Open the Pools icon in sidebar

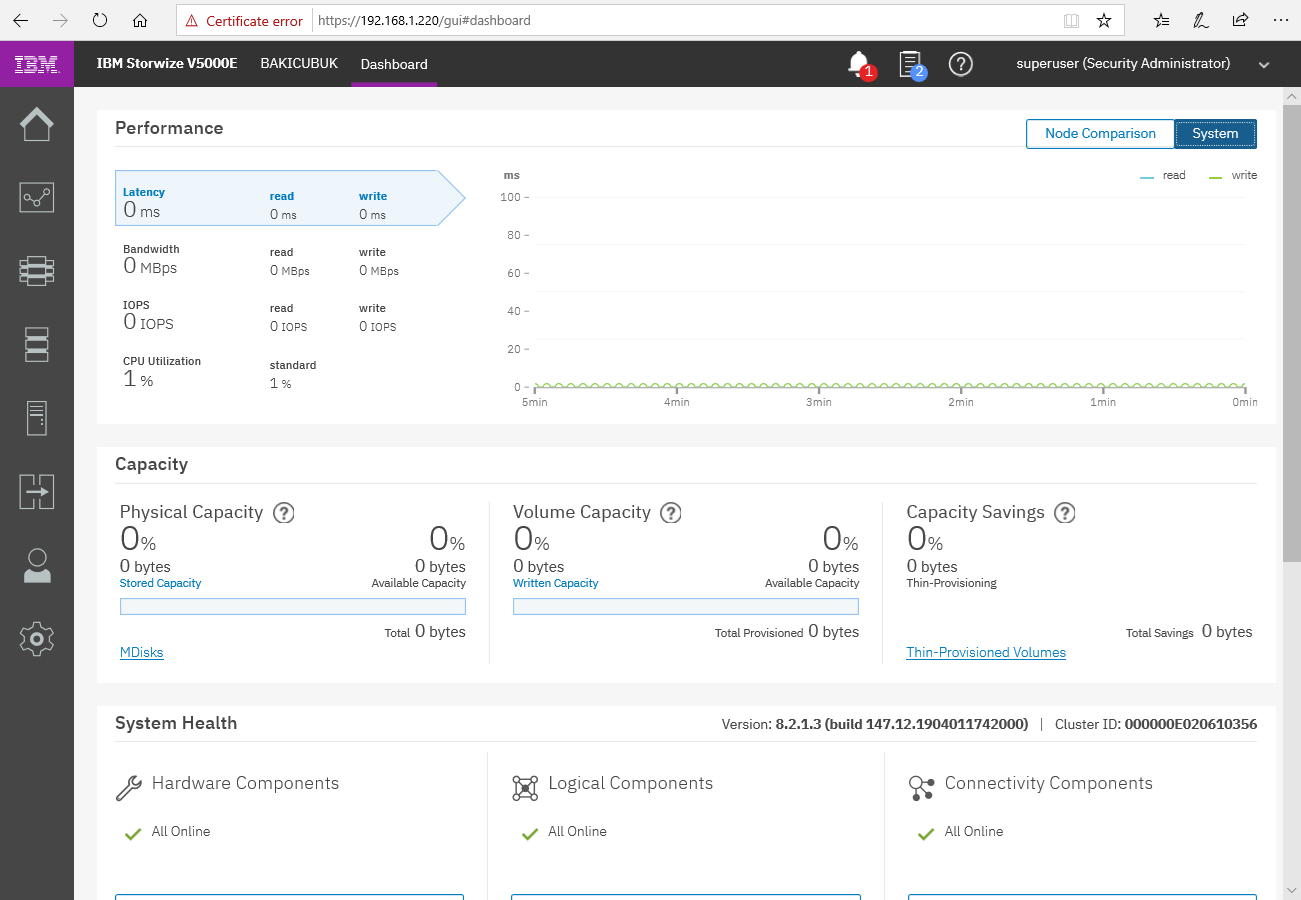coord(37,271)
